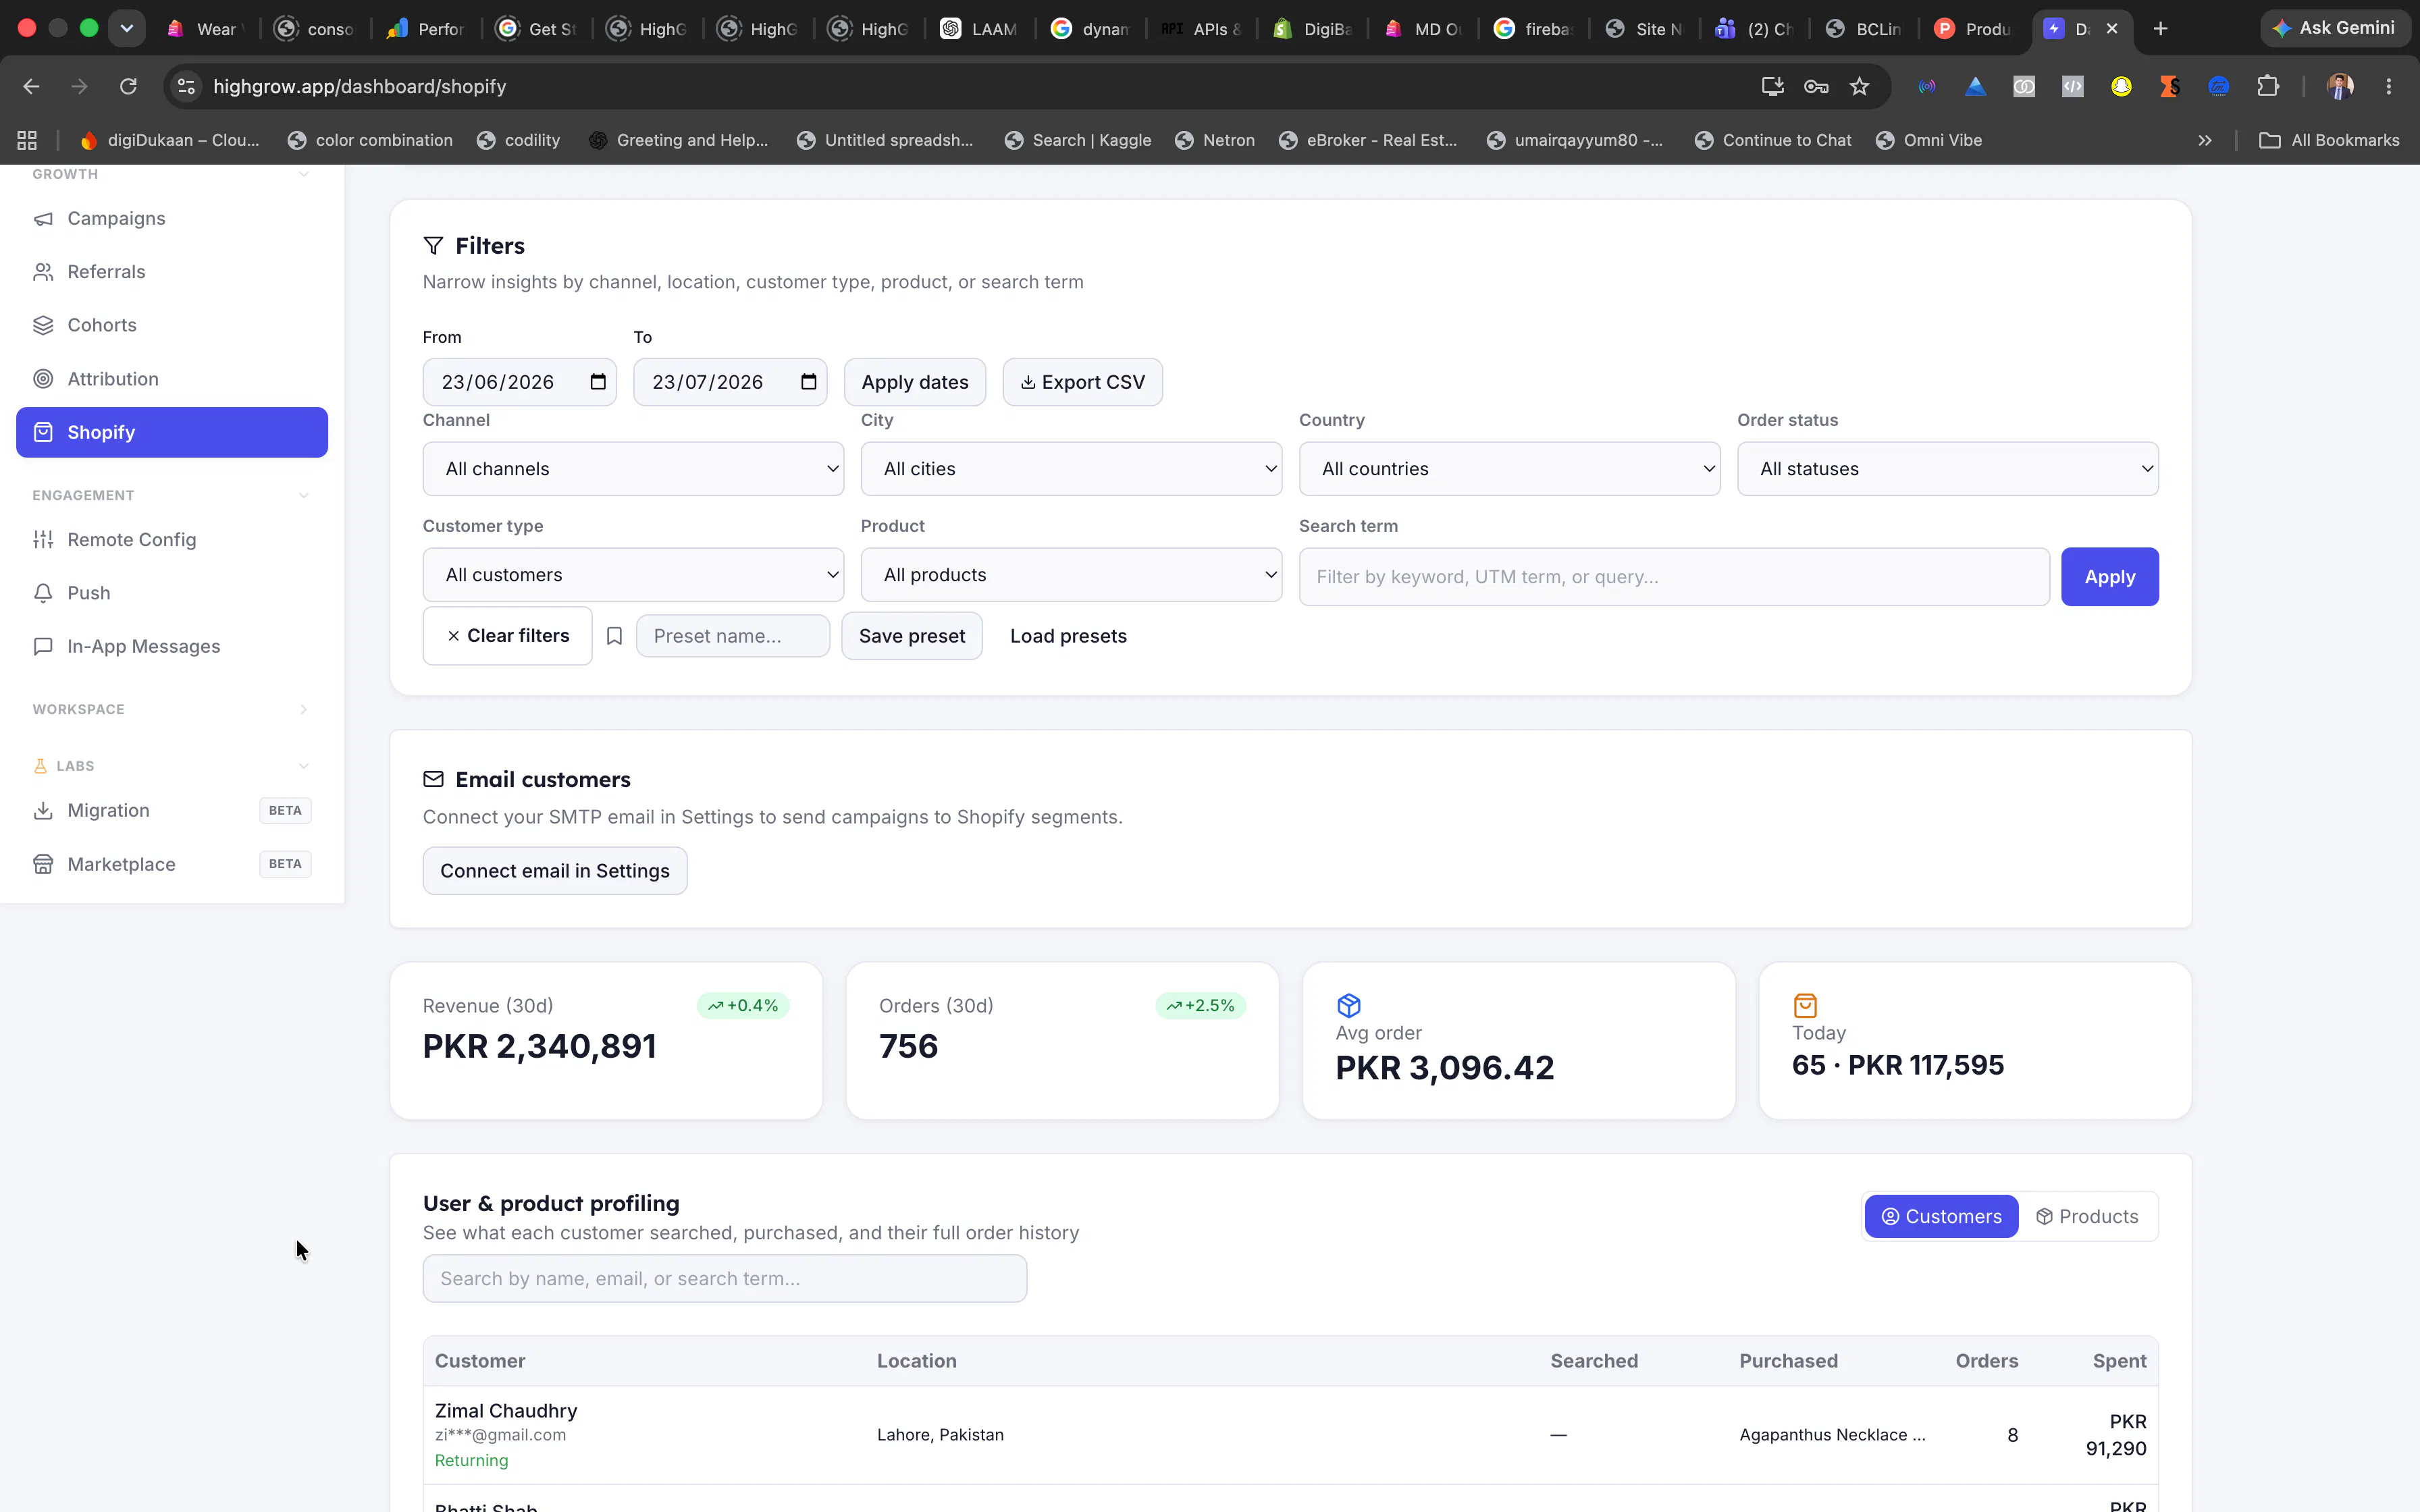Click the bookmark preset icon
This screenshot has width=2420, height=1512.
tap(614, 636)
